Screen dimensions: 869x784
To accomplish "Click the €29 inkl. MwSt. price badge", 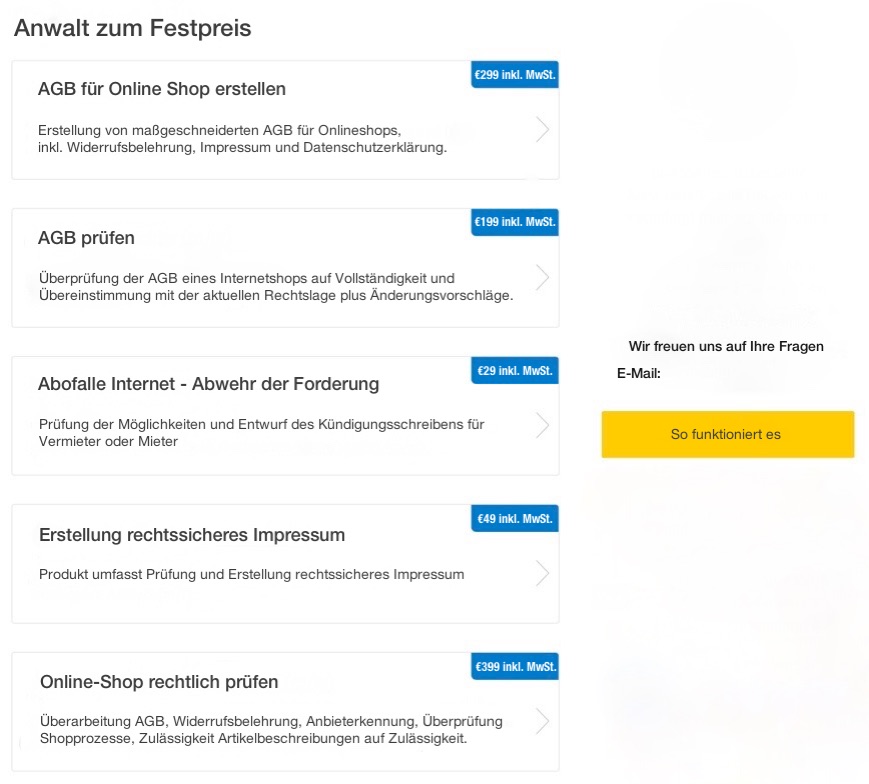I will tap(514, 371).
